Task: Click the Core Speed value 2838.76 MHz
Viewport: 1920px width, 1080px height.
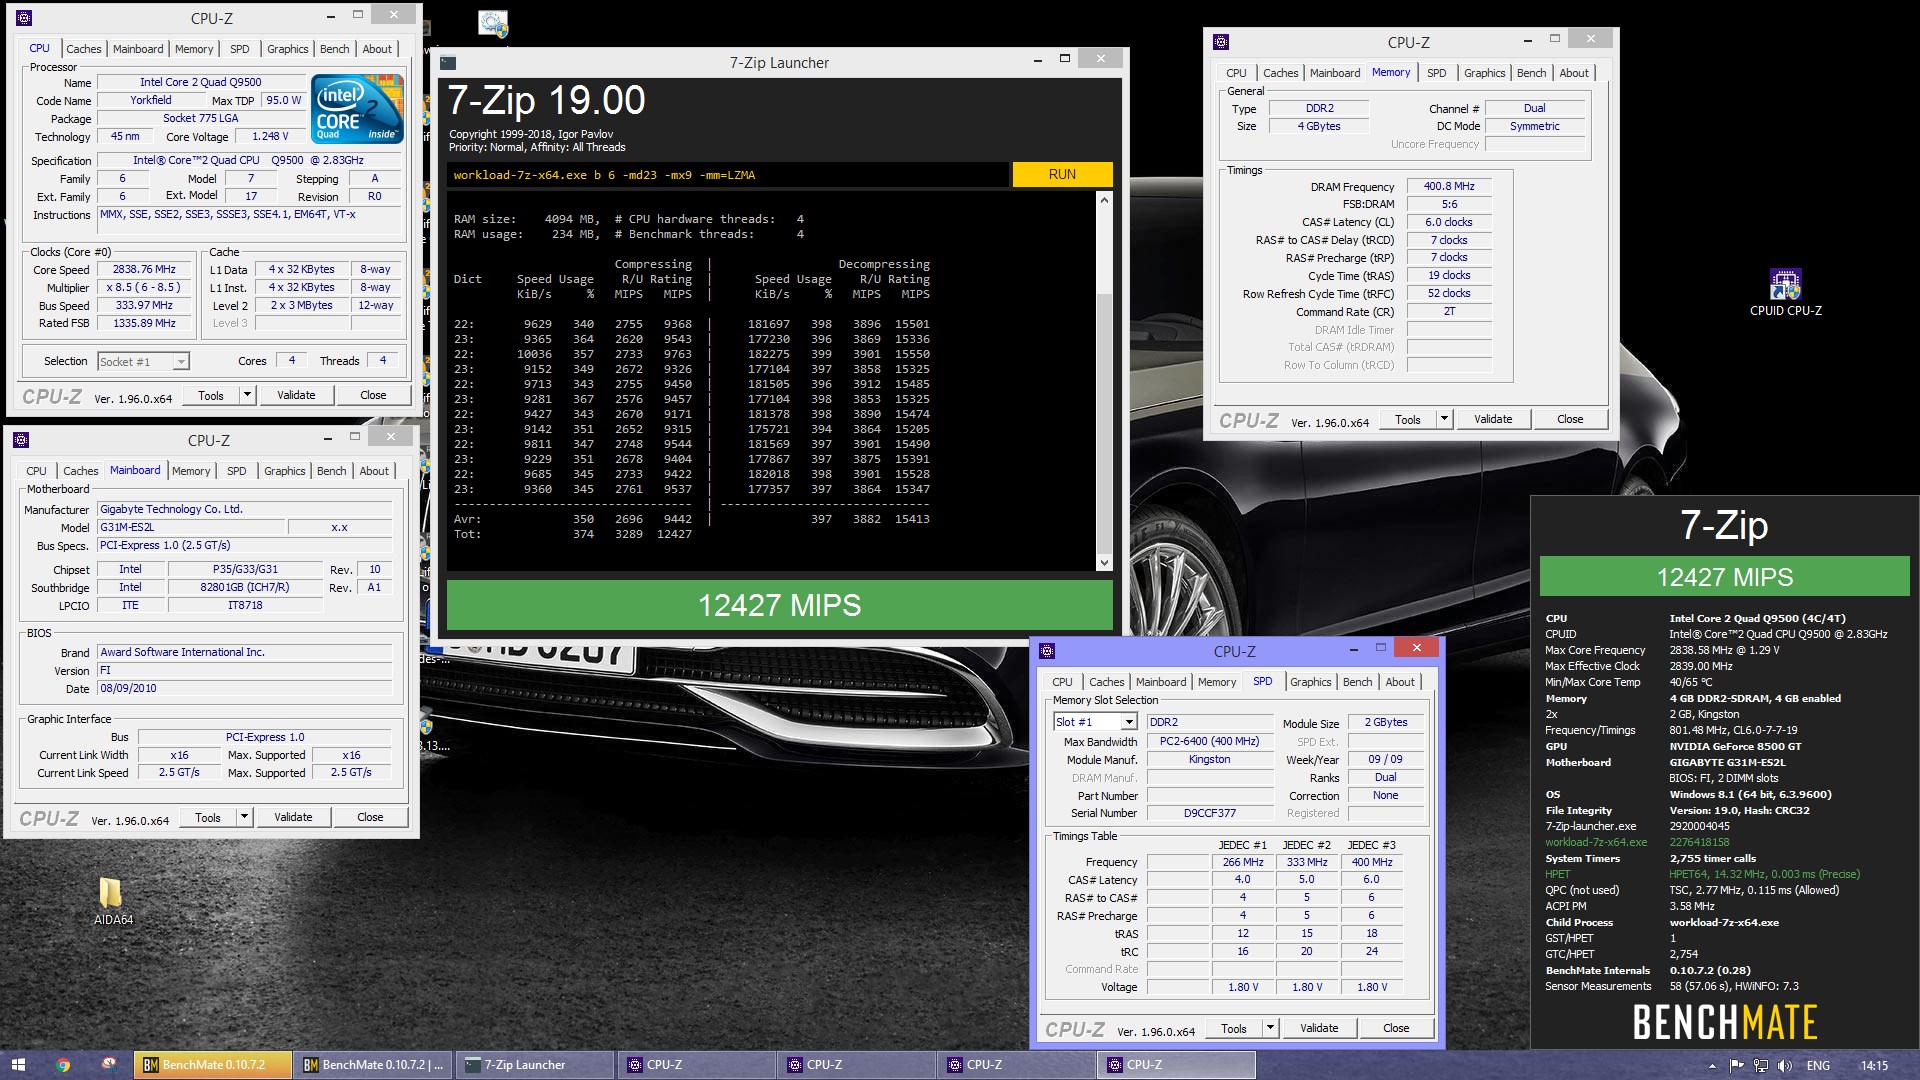Action: point(144,269)
